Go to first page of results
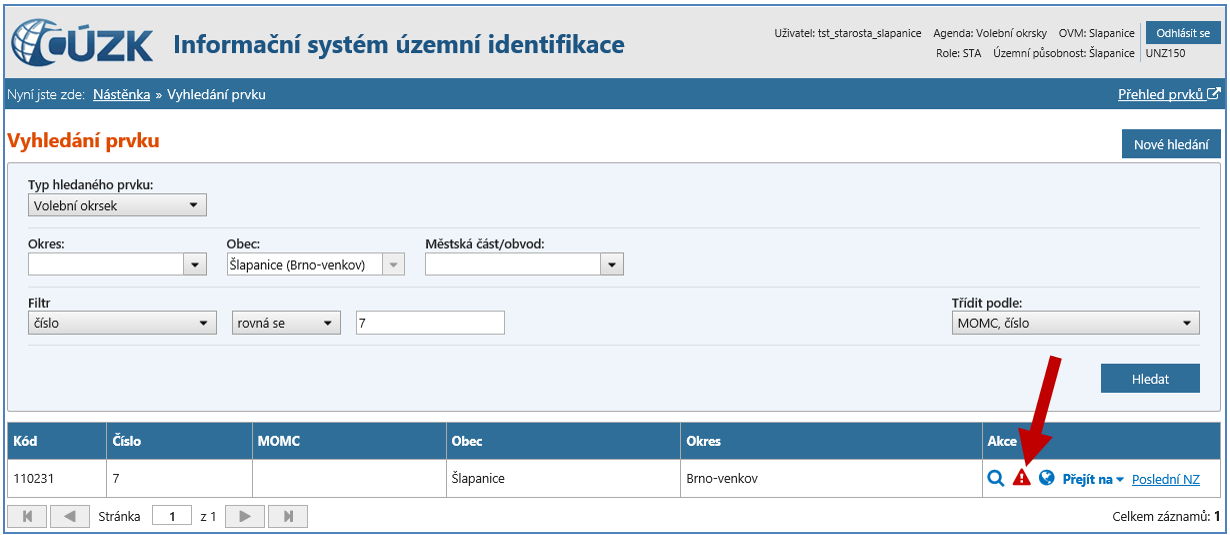The height and width of the screenshot is (535, 1230). click(x=27, y=516)
